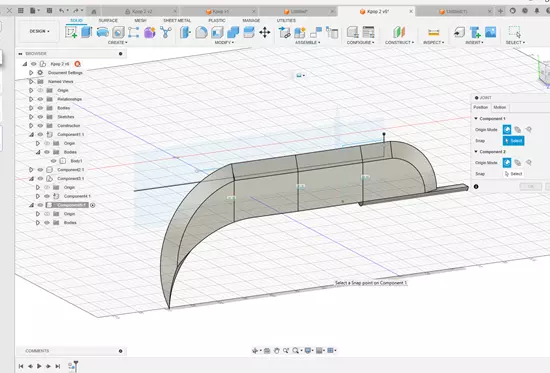Click the Save icon in top bar

click(49, 11)
